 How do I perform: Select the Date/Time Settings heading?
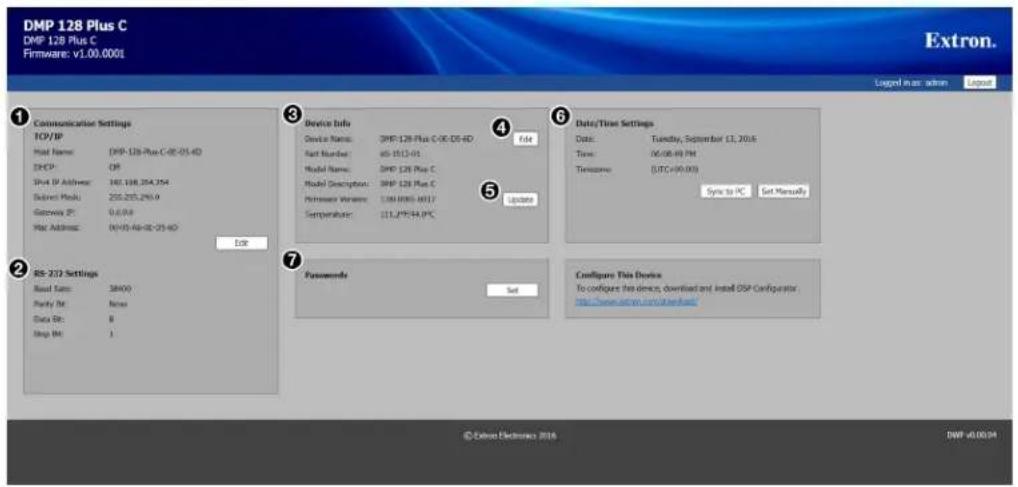(x=614, y=123)
